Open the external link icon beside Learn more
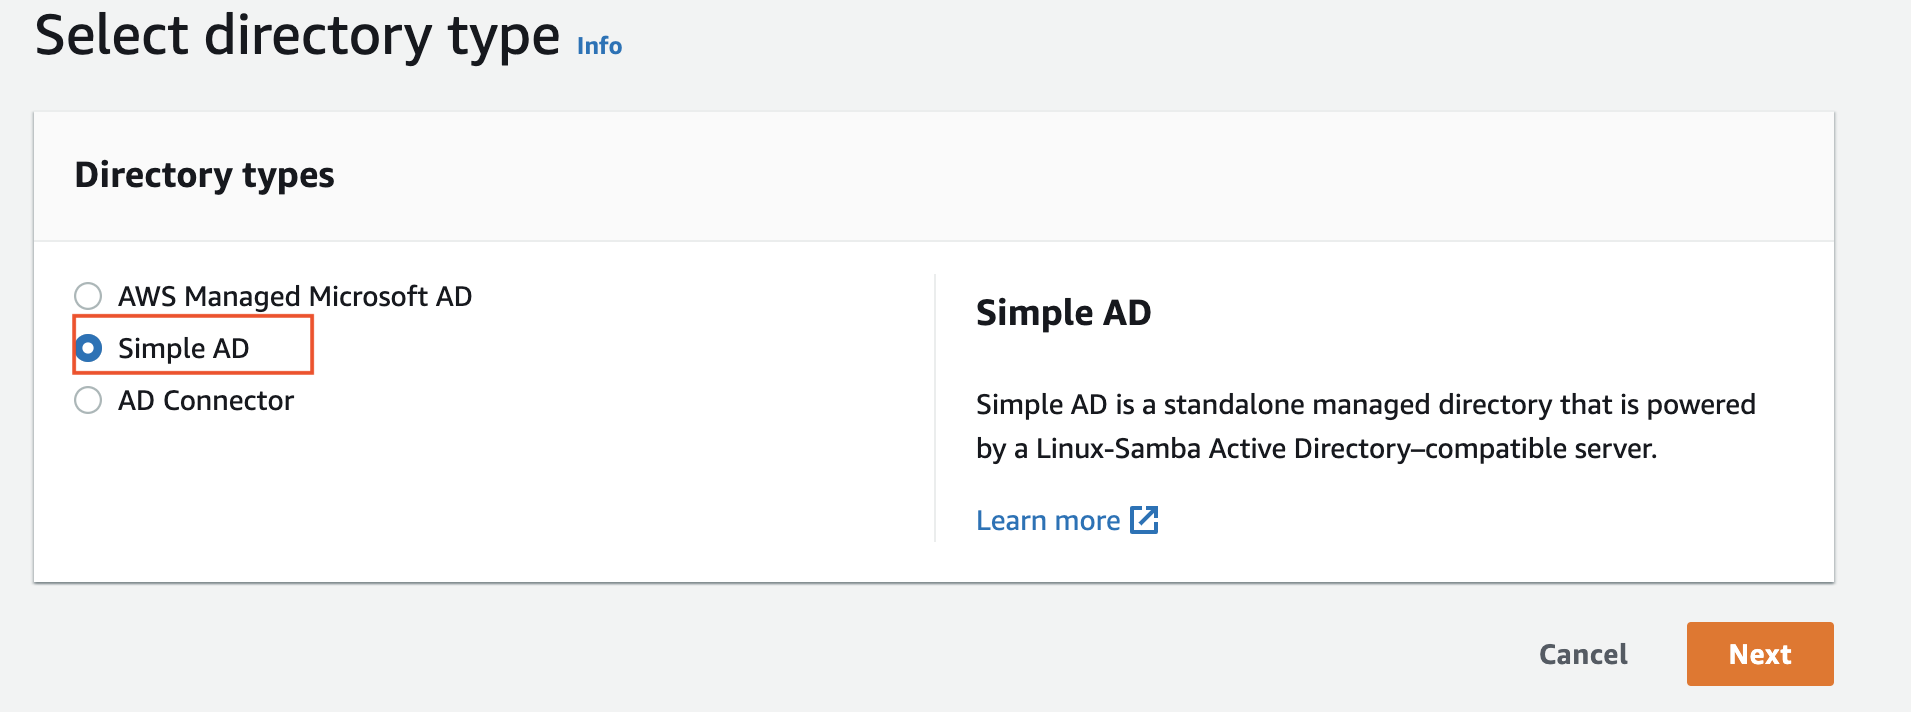Screen dimensions: 1911x712 click(x=1144, y=520)
